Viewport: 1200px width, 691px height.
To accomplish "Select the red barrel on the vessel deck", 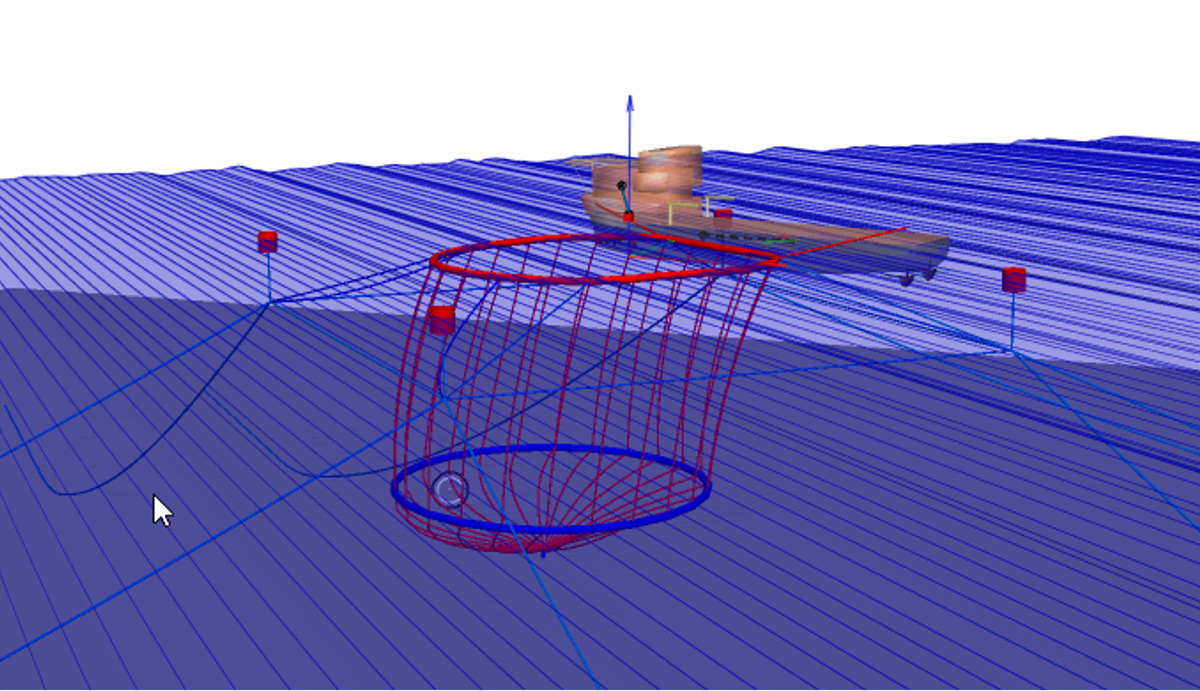I will point(722,212).
